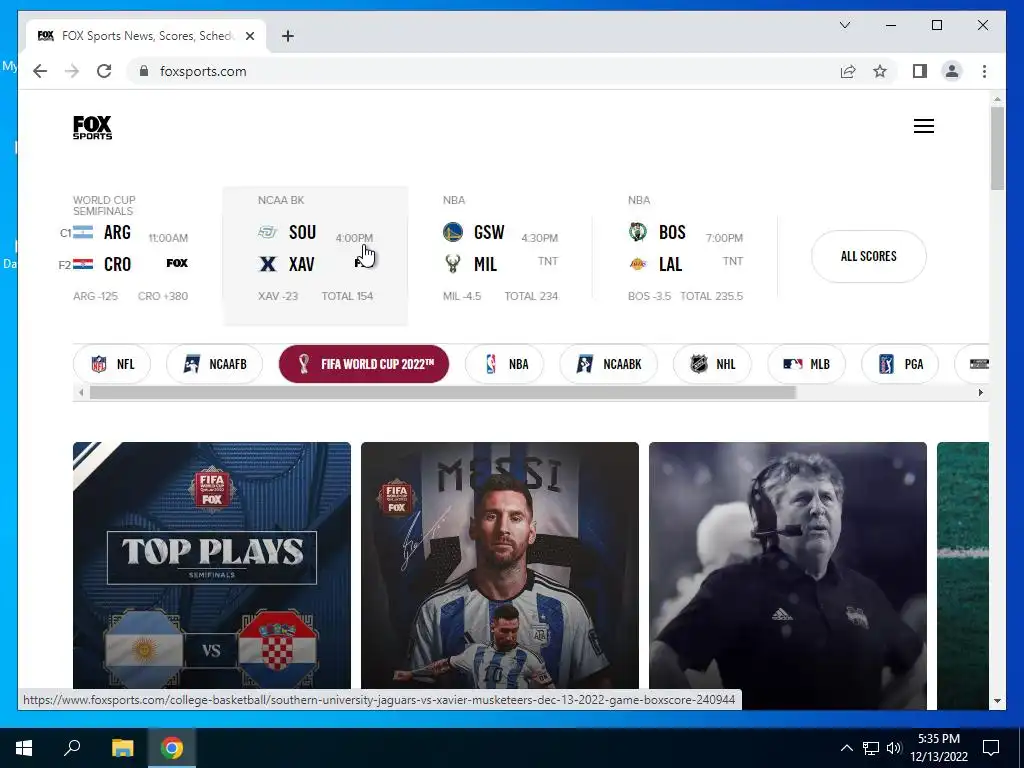
Task: Open a new tab
Action: 287,36
